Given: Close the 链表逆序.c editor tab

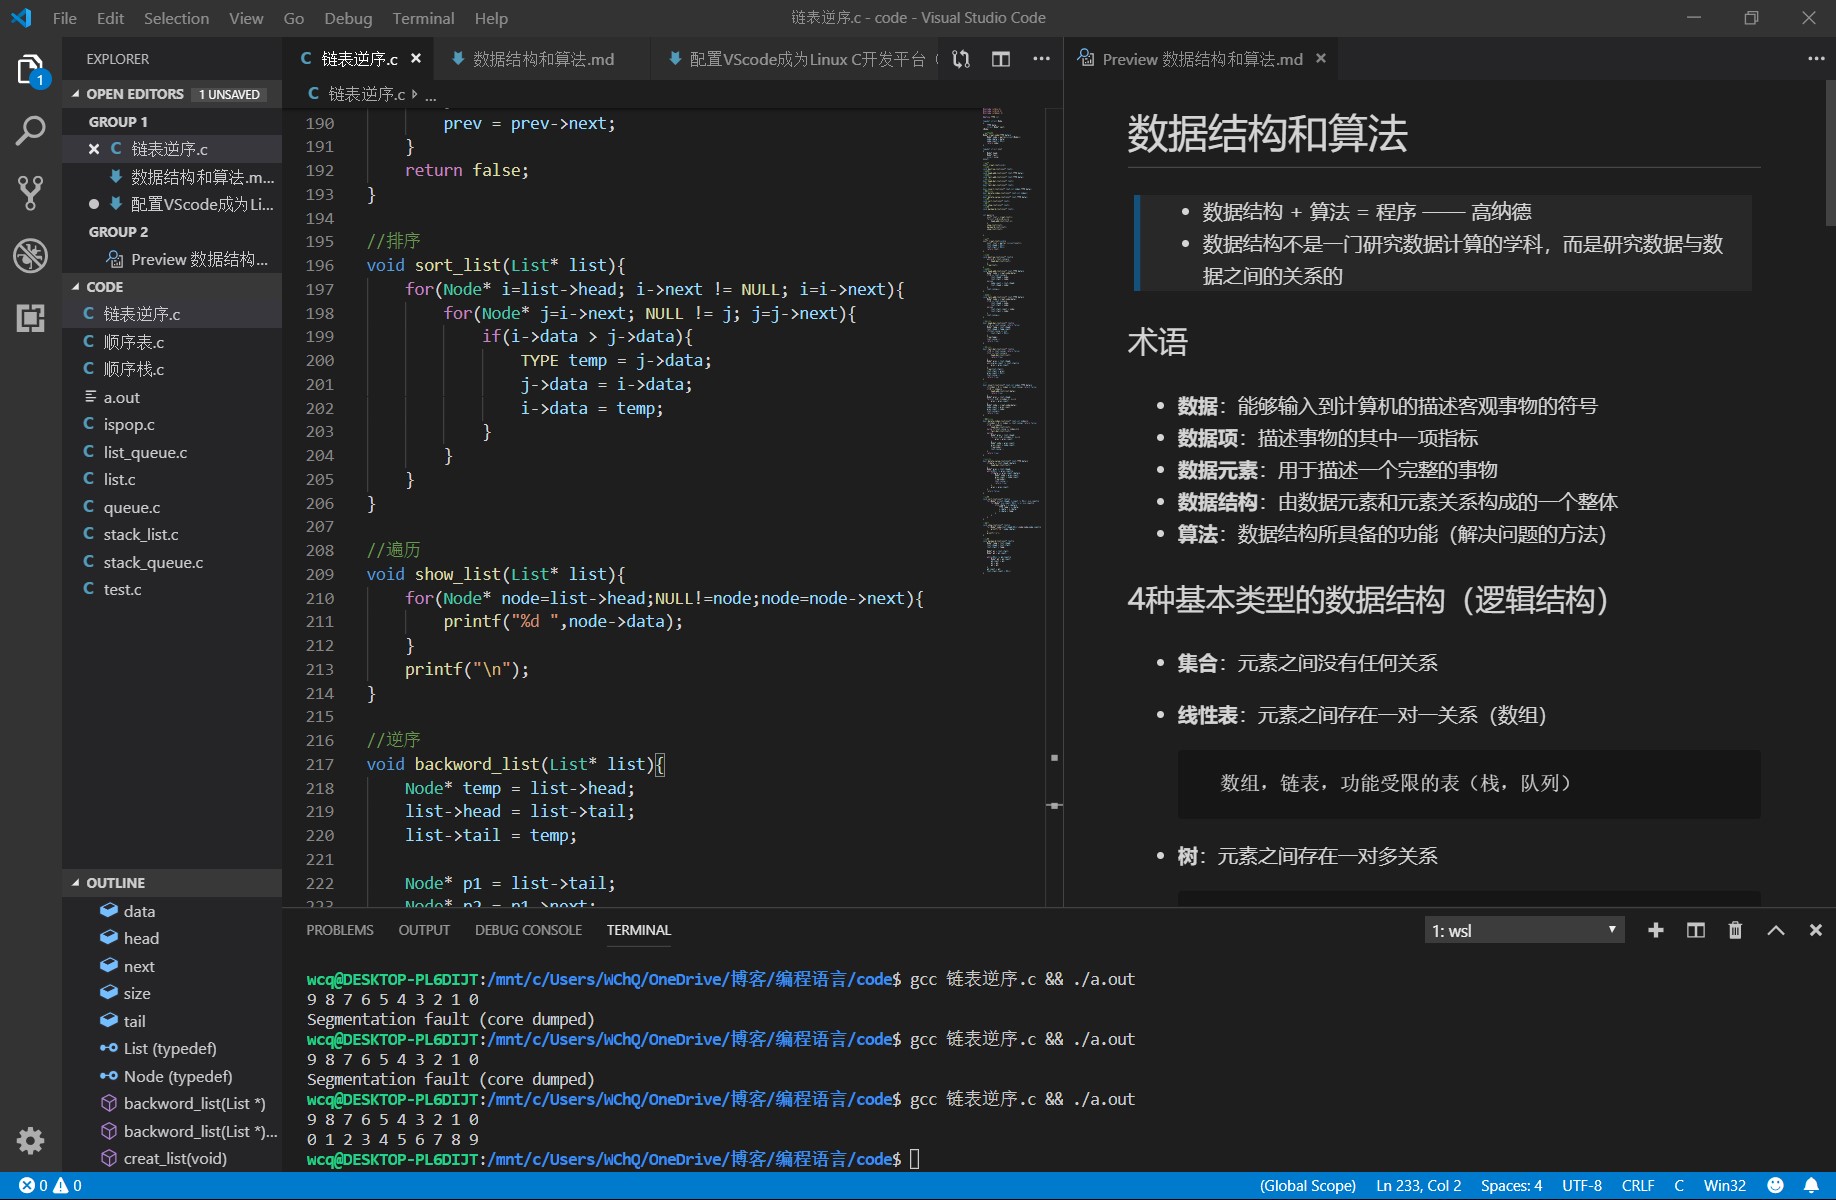Looking at the screenshot, I should [x=416, y=59].
